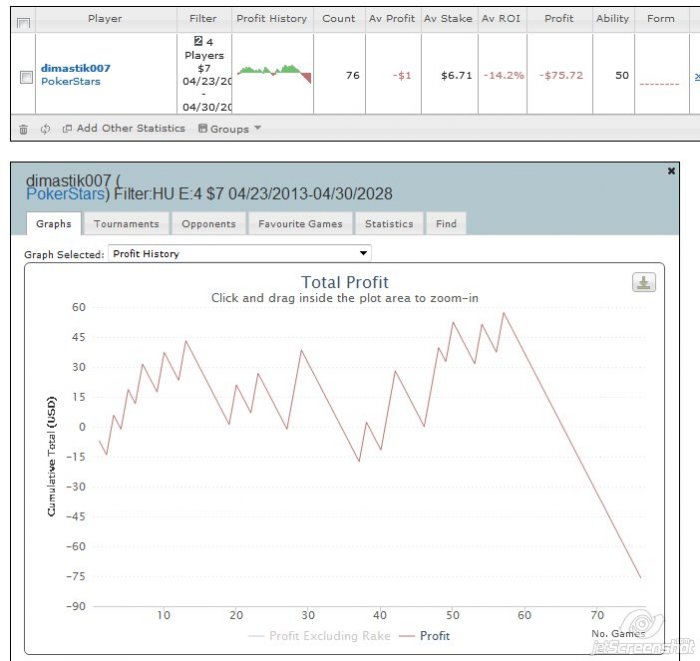Sort by the Player column header
This screenshot has width=700, height=661.
105,19
